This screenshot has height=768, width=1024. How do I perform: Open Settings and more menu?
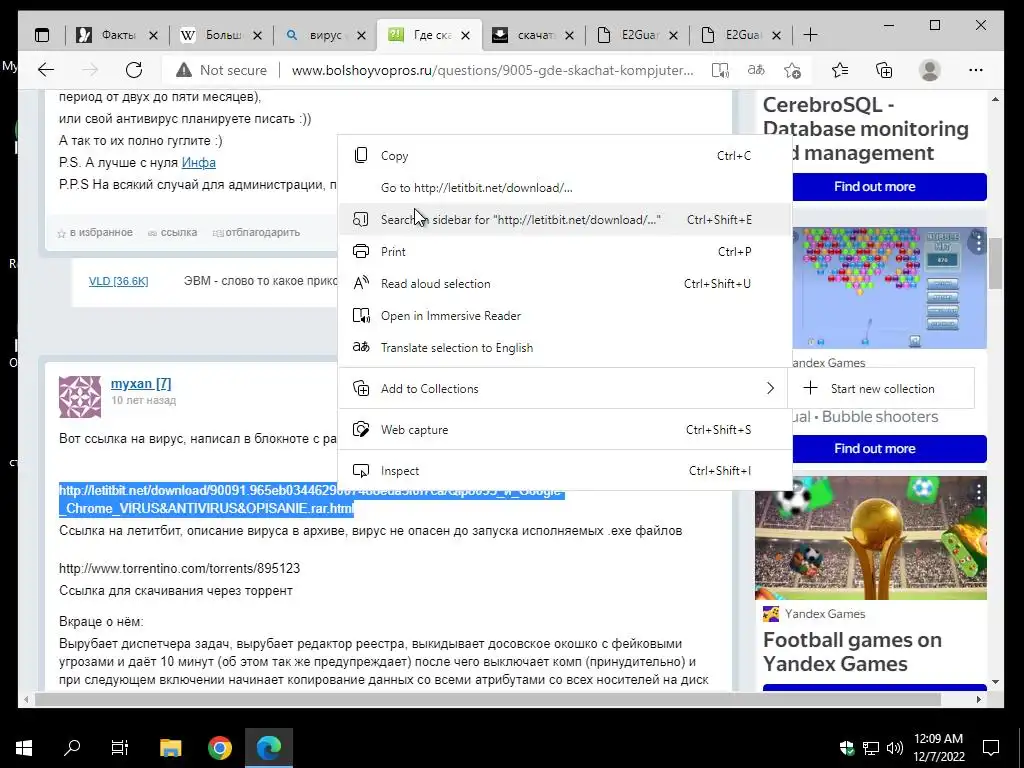tap(976, 70)
